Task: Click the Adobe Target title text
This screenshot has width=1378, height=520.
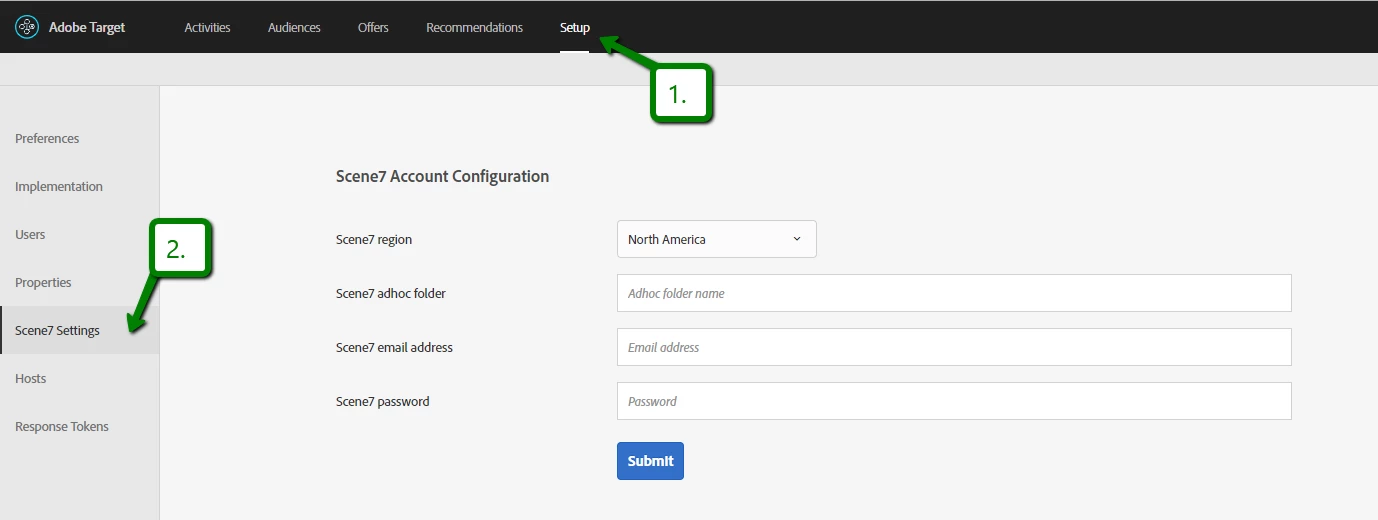Action: tap(87, 27)
